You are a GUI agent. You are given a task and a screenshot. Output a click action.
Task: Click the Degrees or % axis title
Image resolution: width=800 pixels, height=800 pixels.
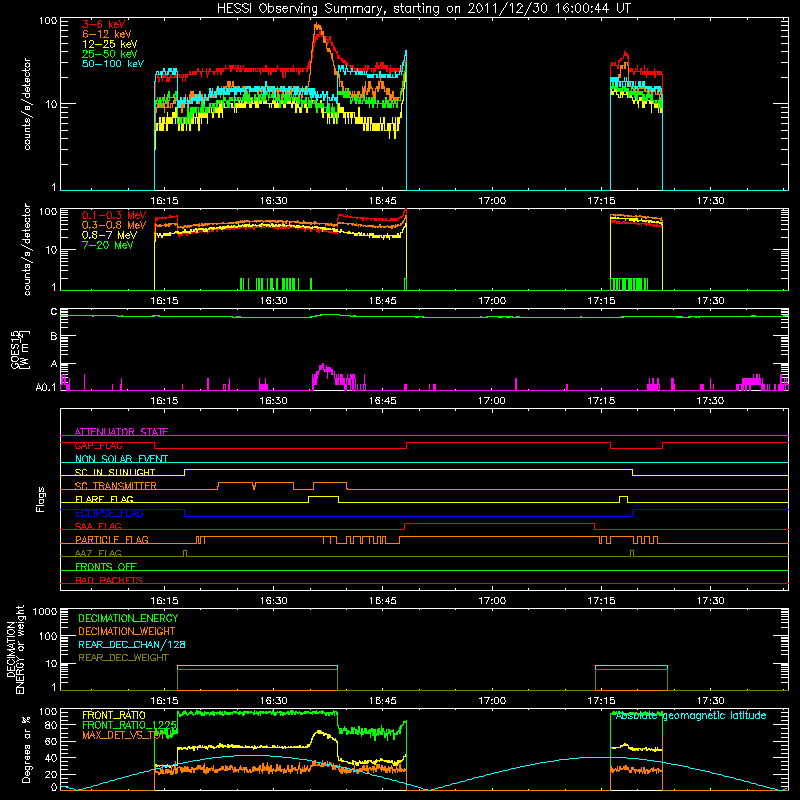(26, 749)
